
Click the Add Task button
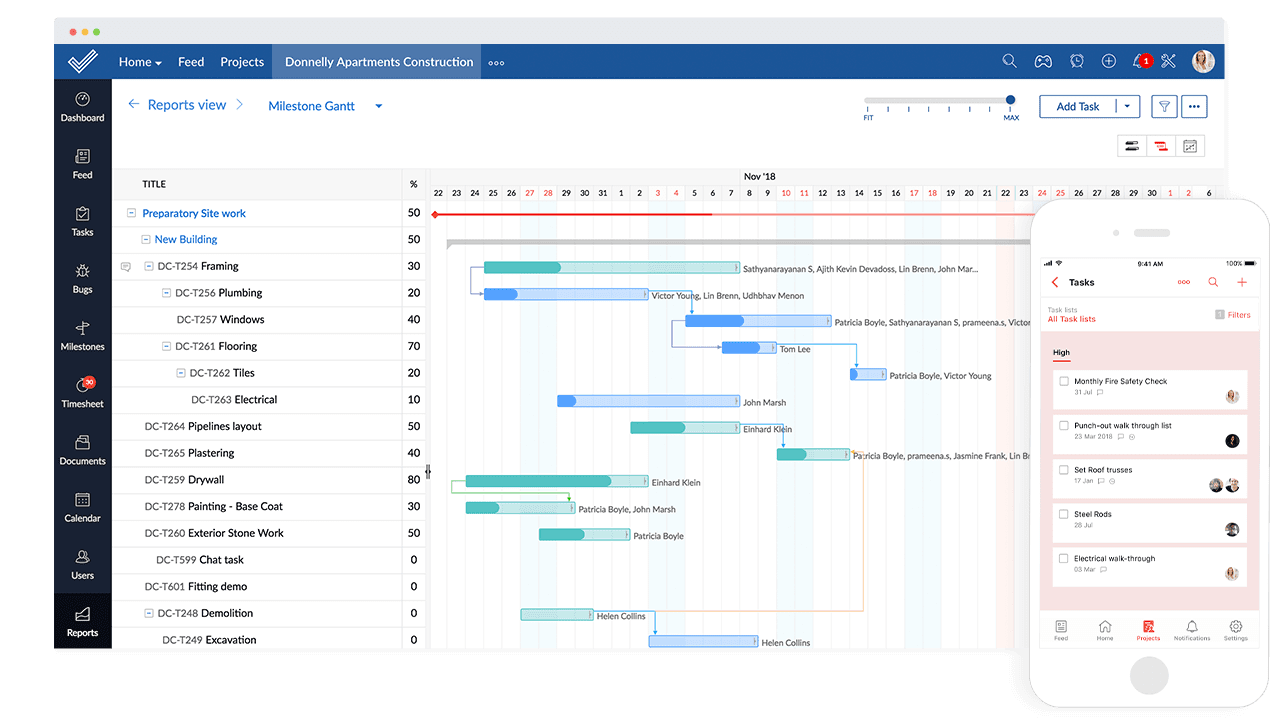coord(1077,107)
